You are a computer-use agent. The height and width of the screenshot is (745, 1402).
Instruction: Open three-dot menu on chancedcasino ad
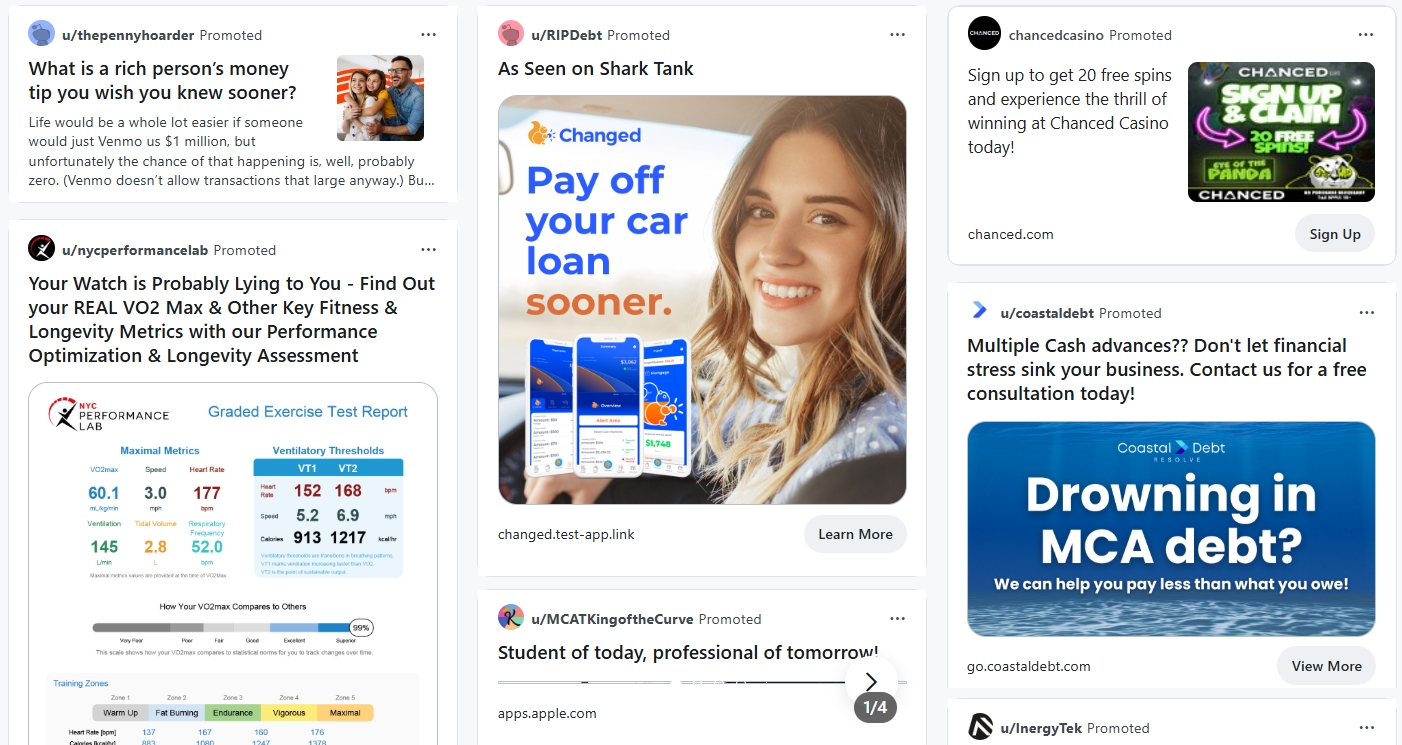point(1366,34)
